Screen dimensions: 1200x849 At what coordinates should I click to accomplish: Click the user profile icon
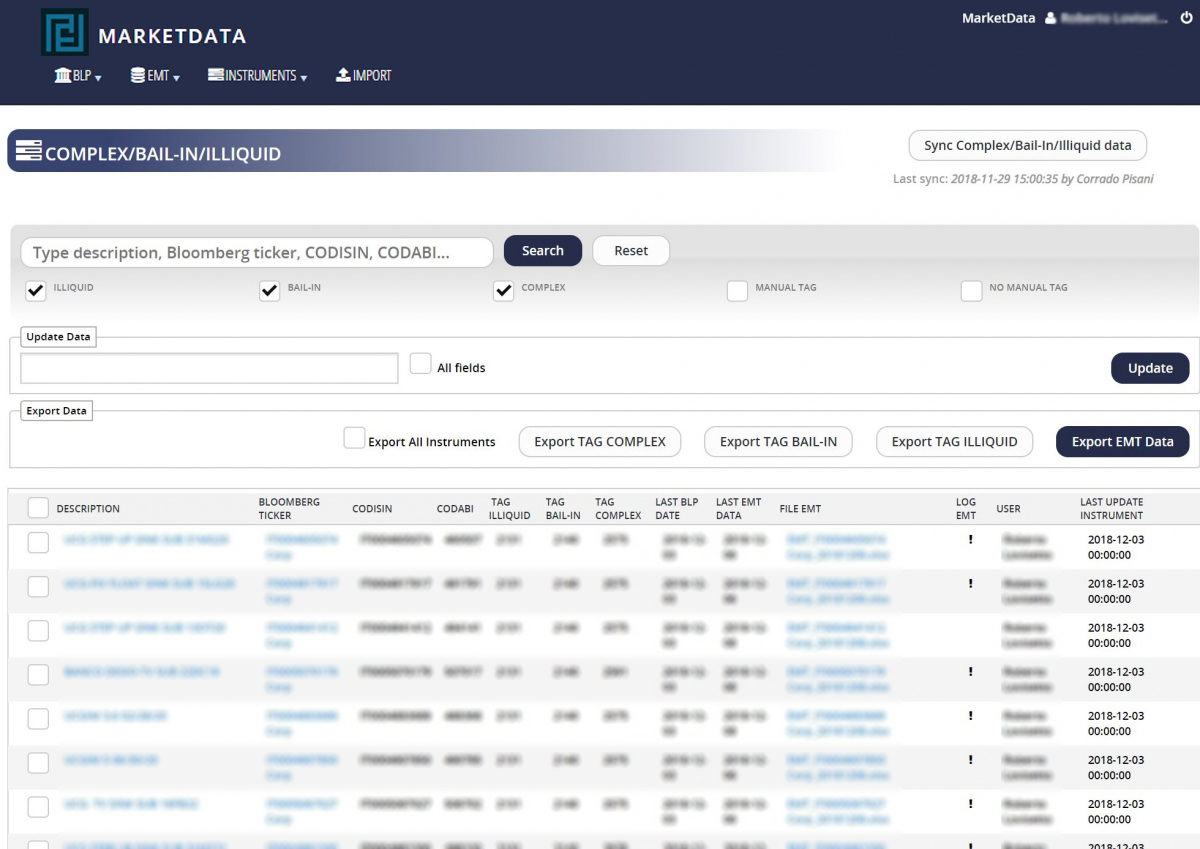click(1050, 18)
